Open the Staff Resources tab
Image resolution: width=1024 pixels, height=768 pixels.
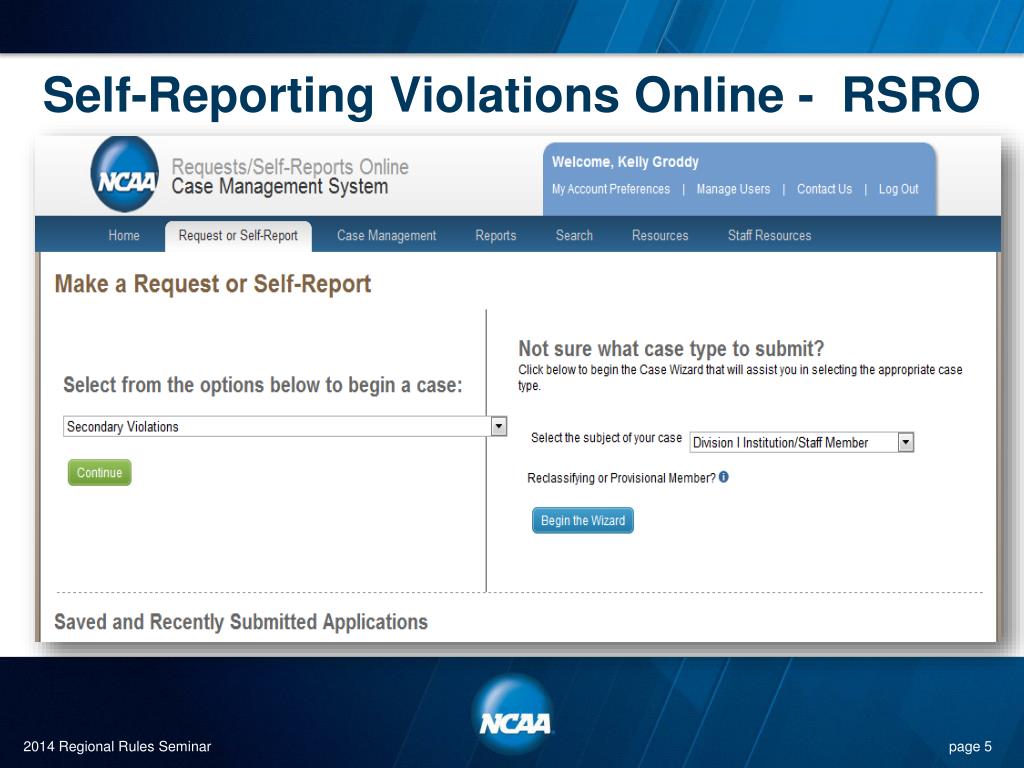(x=769, y=235)
